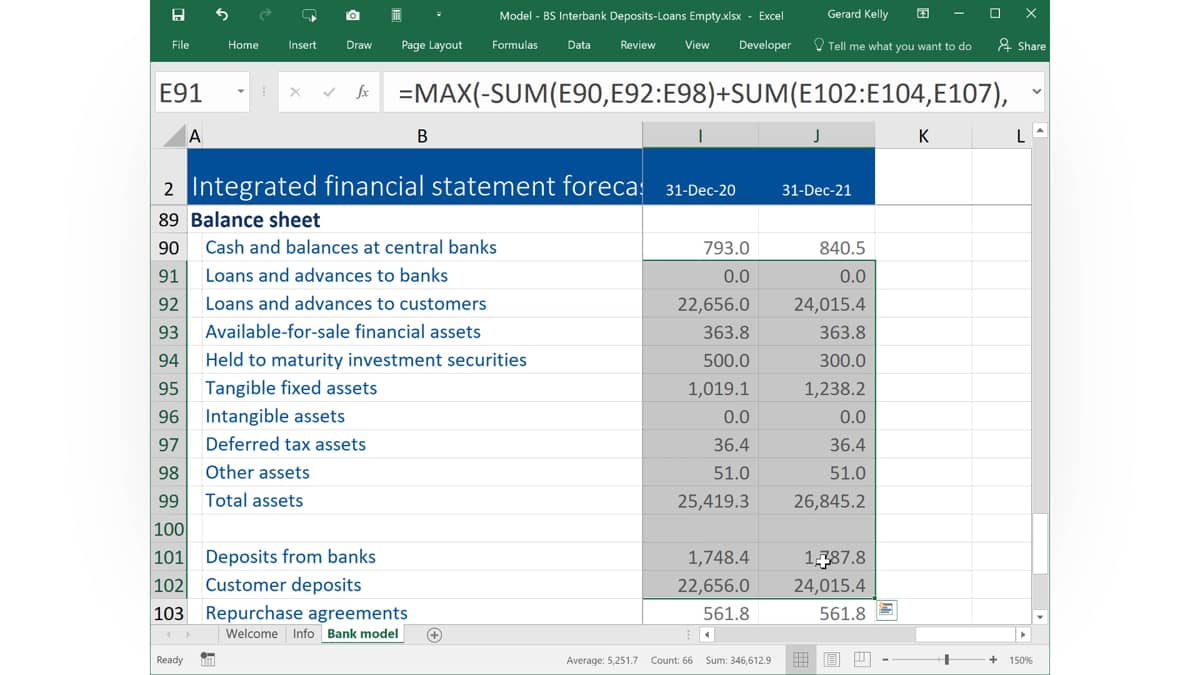
Task: Click the cell showing 25,419.3
Action: coord(700,501)
